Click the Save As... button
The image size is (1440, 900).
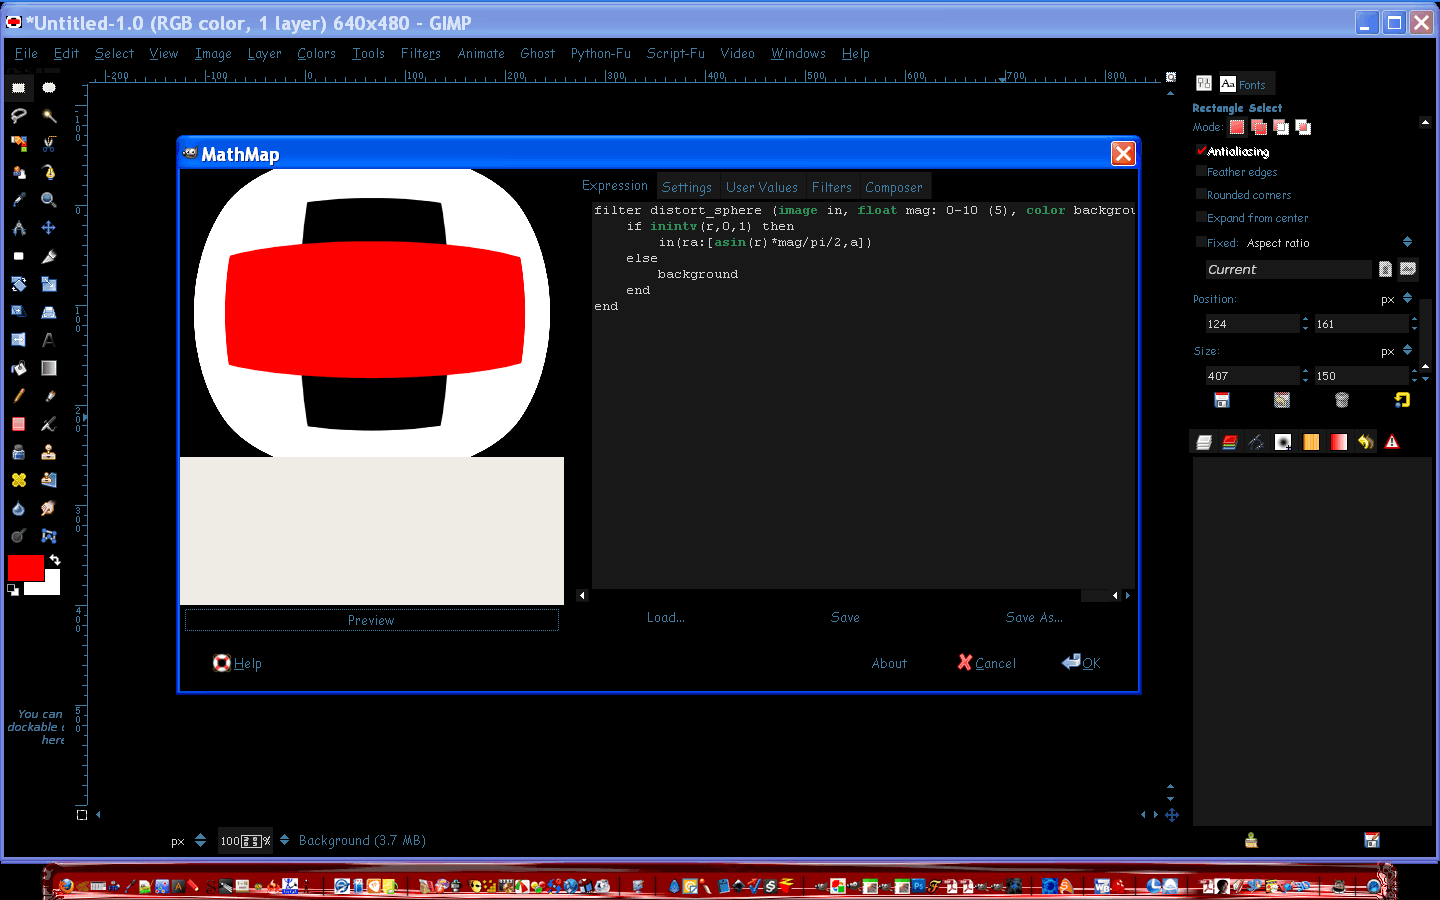coord(1034,618)
